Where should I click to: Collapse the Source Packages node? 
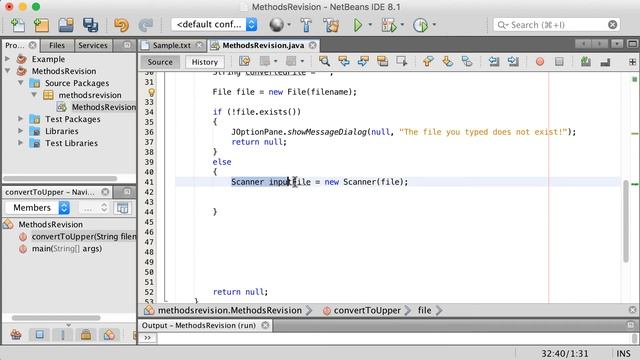[20, 83]
